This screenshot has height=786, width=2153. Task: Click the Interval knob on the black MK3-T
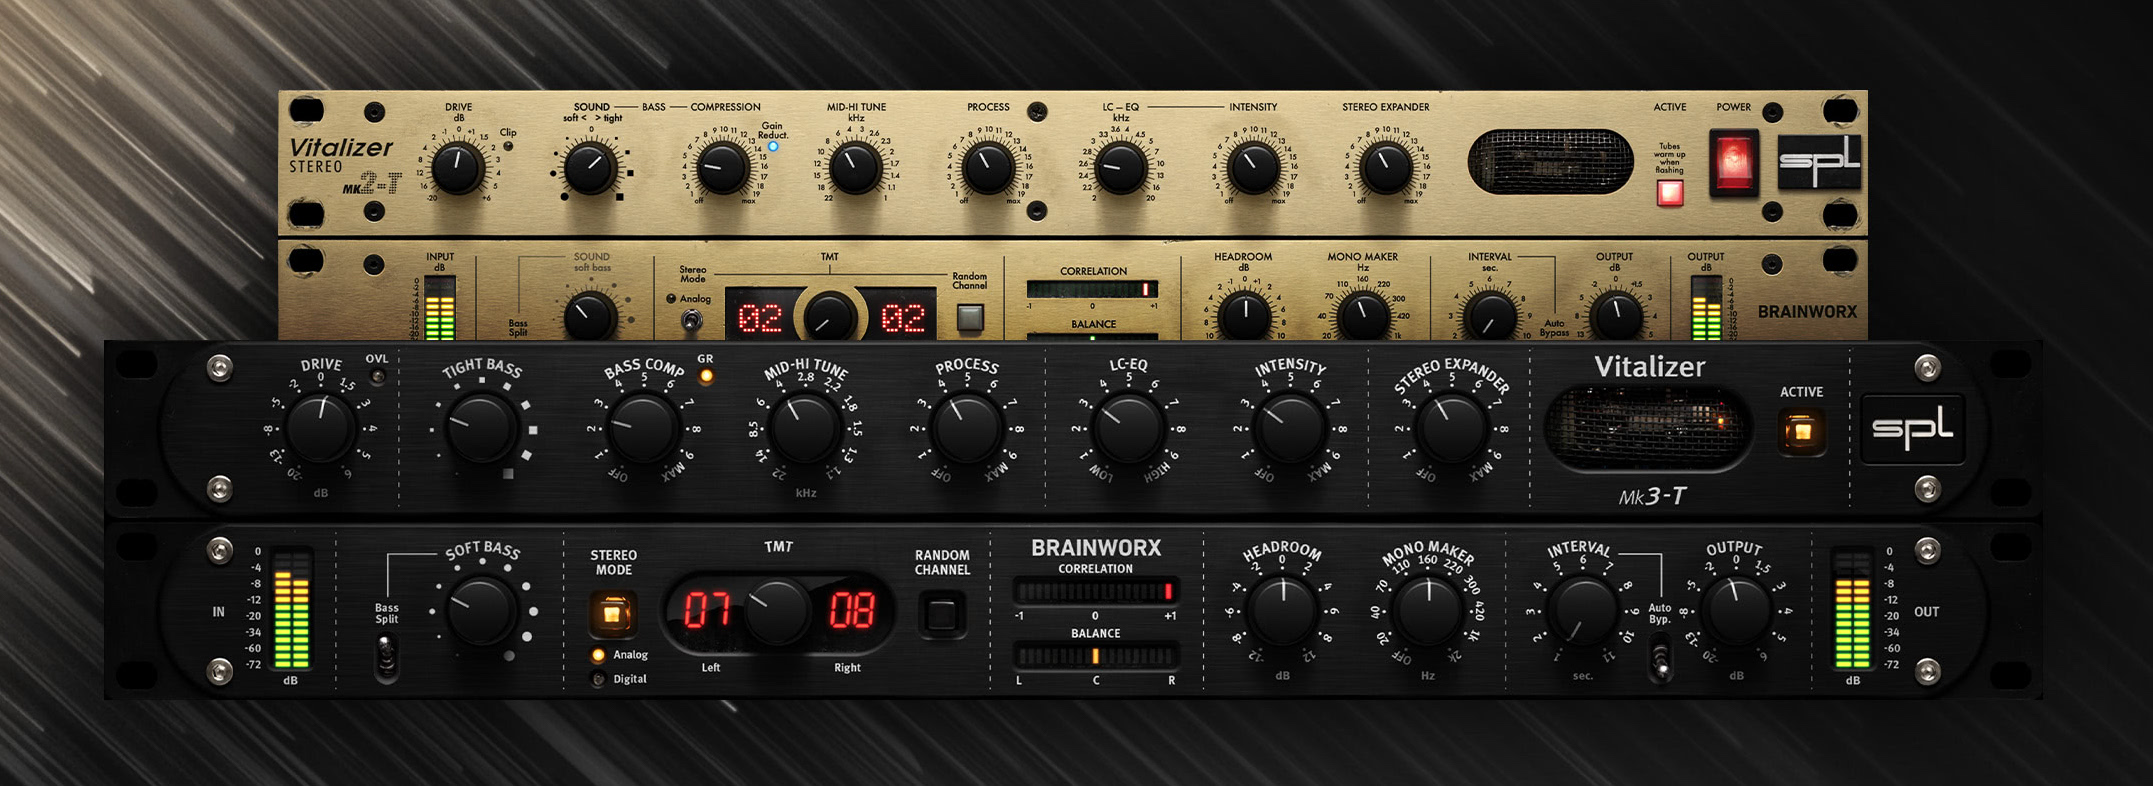[1581, 610]
